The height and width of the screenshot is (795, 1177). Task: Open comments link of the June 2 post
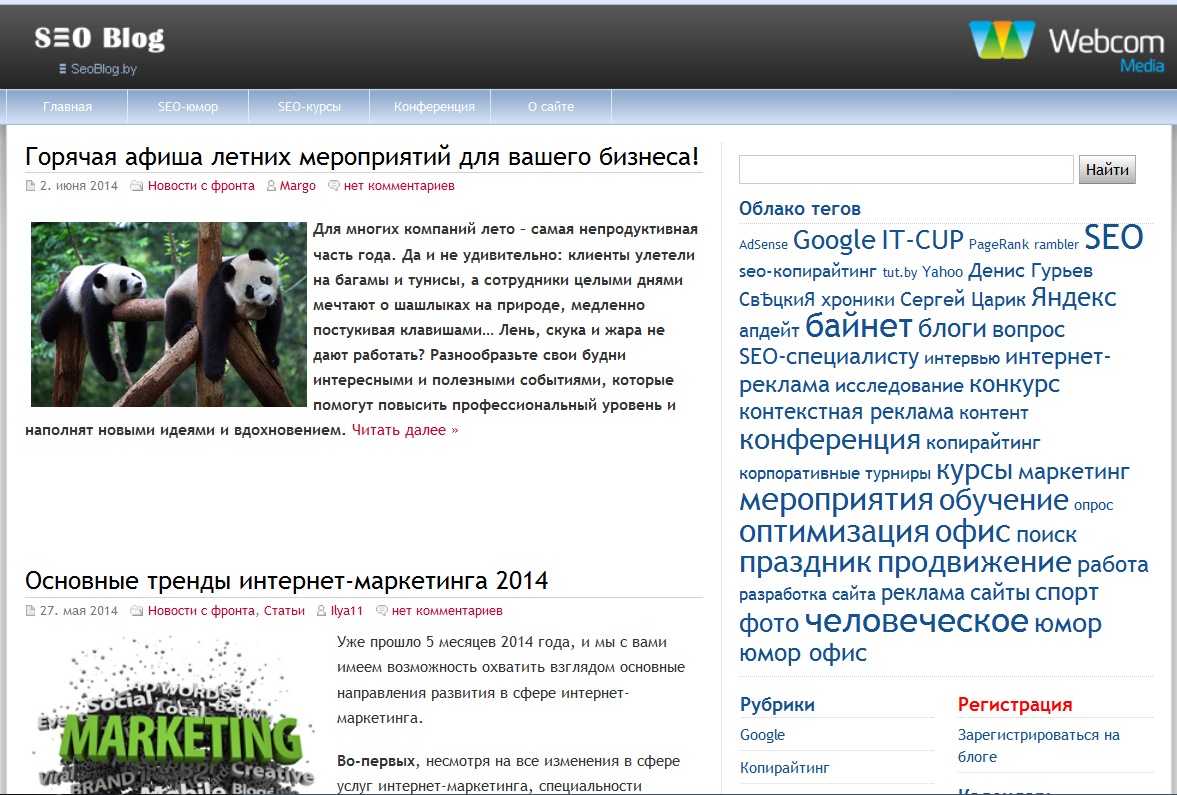point(399,185)
